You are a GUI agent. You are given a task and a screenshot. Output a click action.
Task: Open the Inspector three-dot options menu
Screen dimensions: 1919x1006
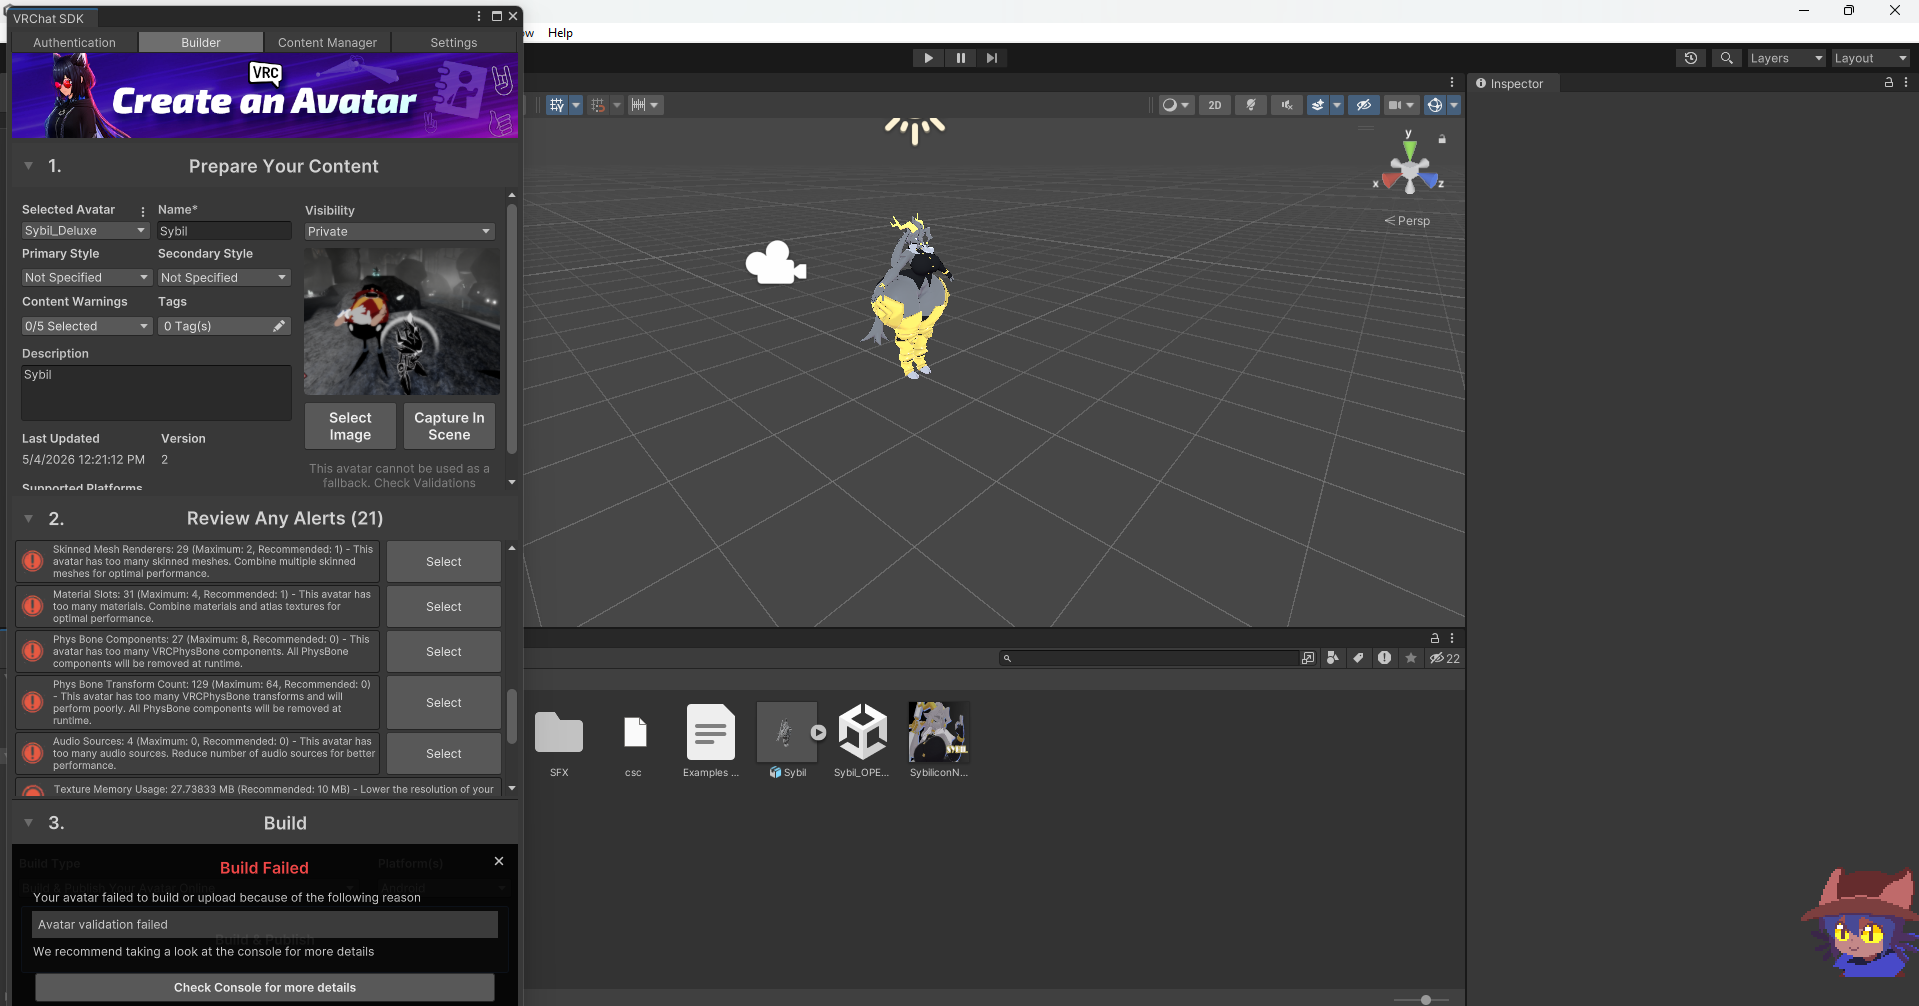(x=1906, y=83)
